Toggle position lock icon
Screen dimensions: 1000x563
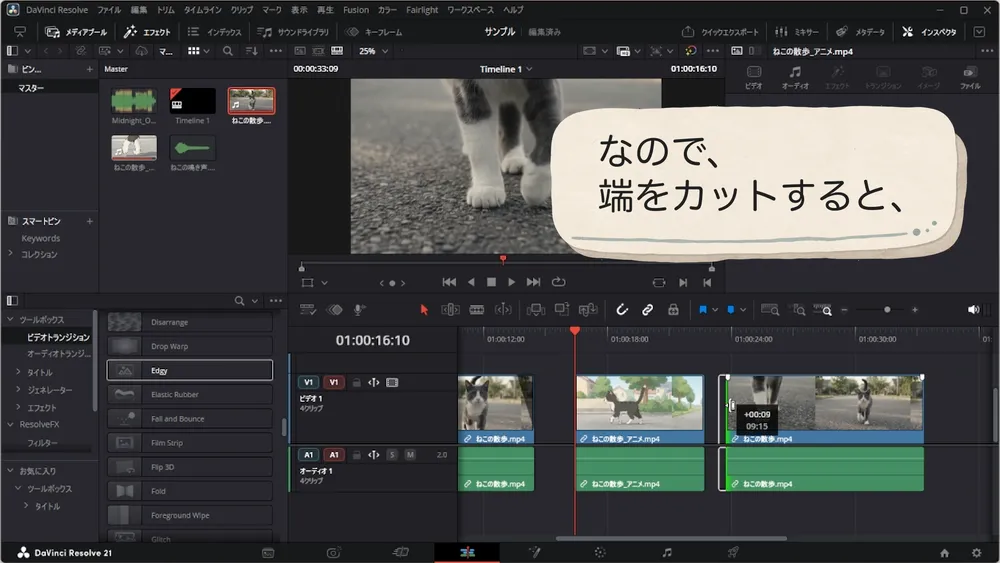point(673,310)
